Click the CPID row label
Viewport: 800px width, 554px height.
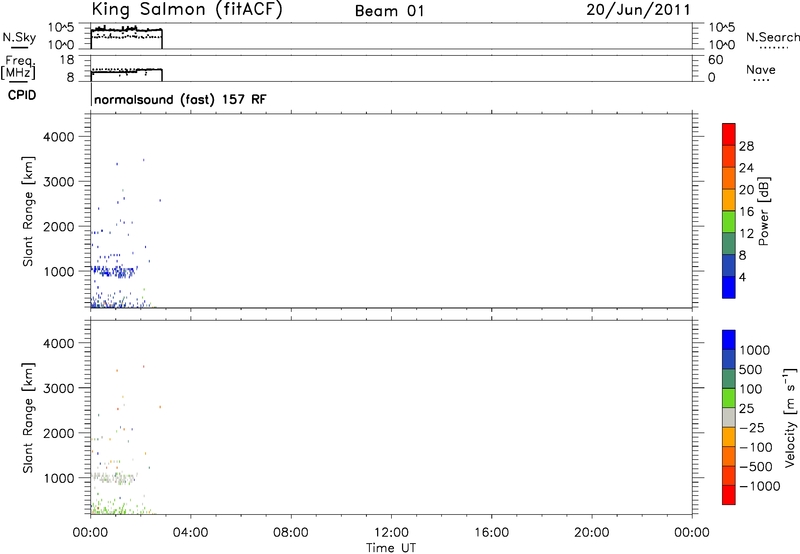click(21, 95)
